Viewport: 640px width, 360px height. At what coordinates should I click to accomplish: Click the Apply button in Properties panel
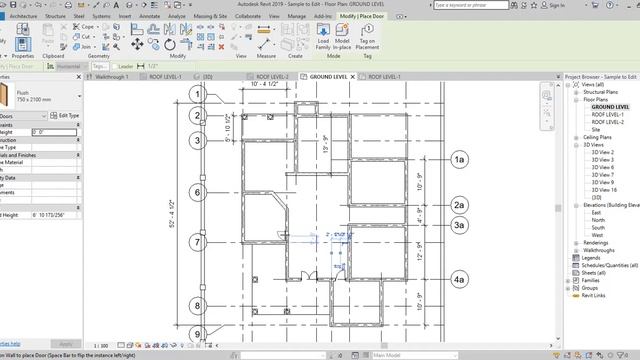(66, 344)
